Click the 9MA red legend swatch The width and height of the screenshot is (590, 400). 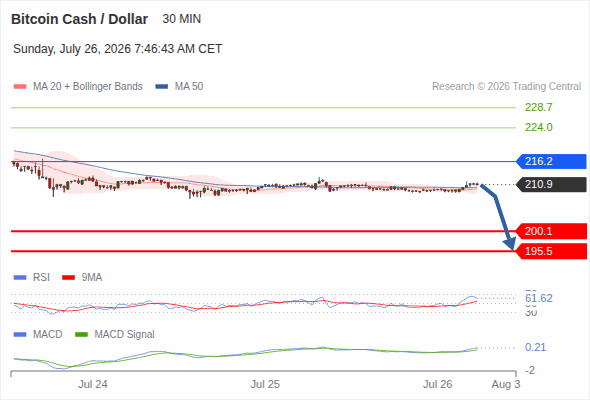pyautogui.click(x=68, y=278)
